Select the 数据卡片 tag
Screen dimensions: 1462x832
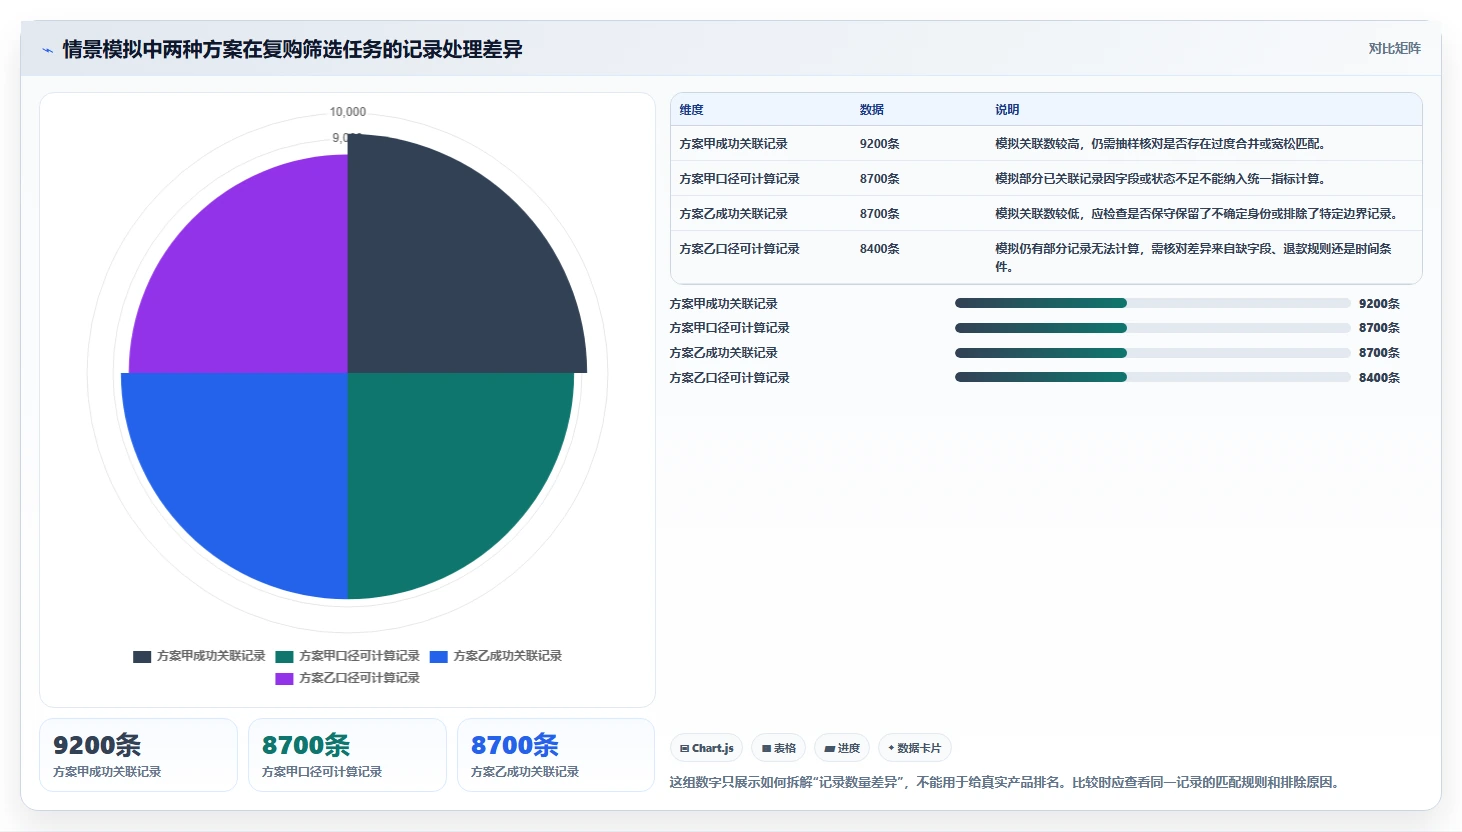coord(914,748)
